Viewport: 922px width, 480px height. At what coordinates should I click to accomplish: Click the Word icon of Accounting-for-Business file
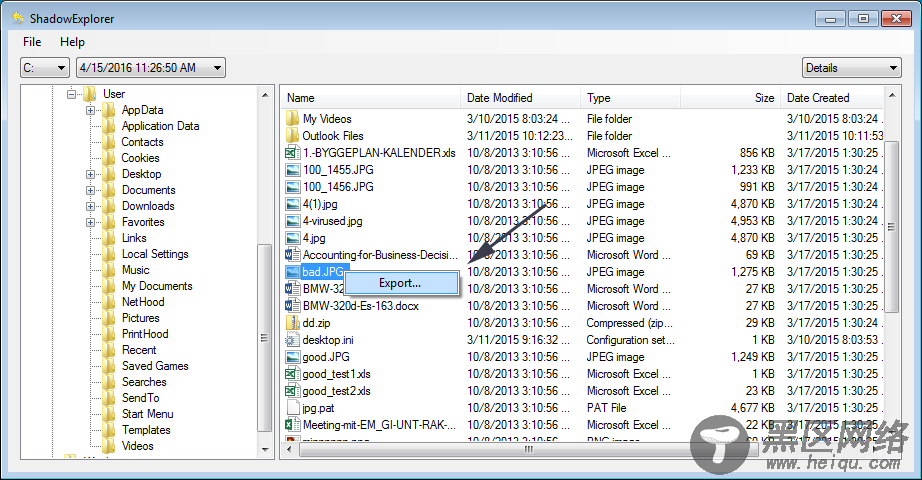tap(292, 255)
